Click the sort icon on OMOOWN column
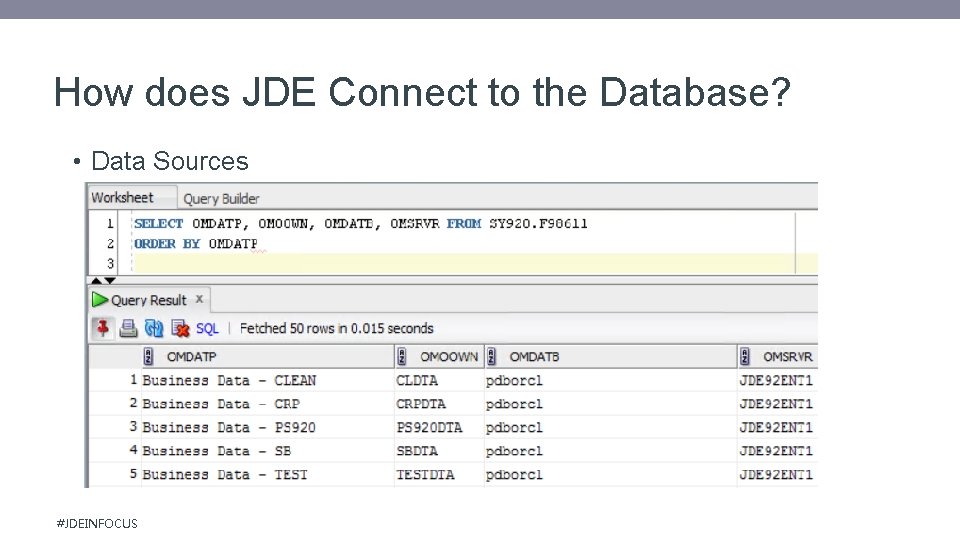The image size is (960, 540). pyautogui.click(x=402, y=357)
